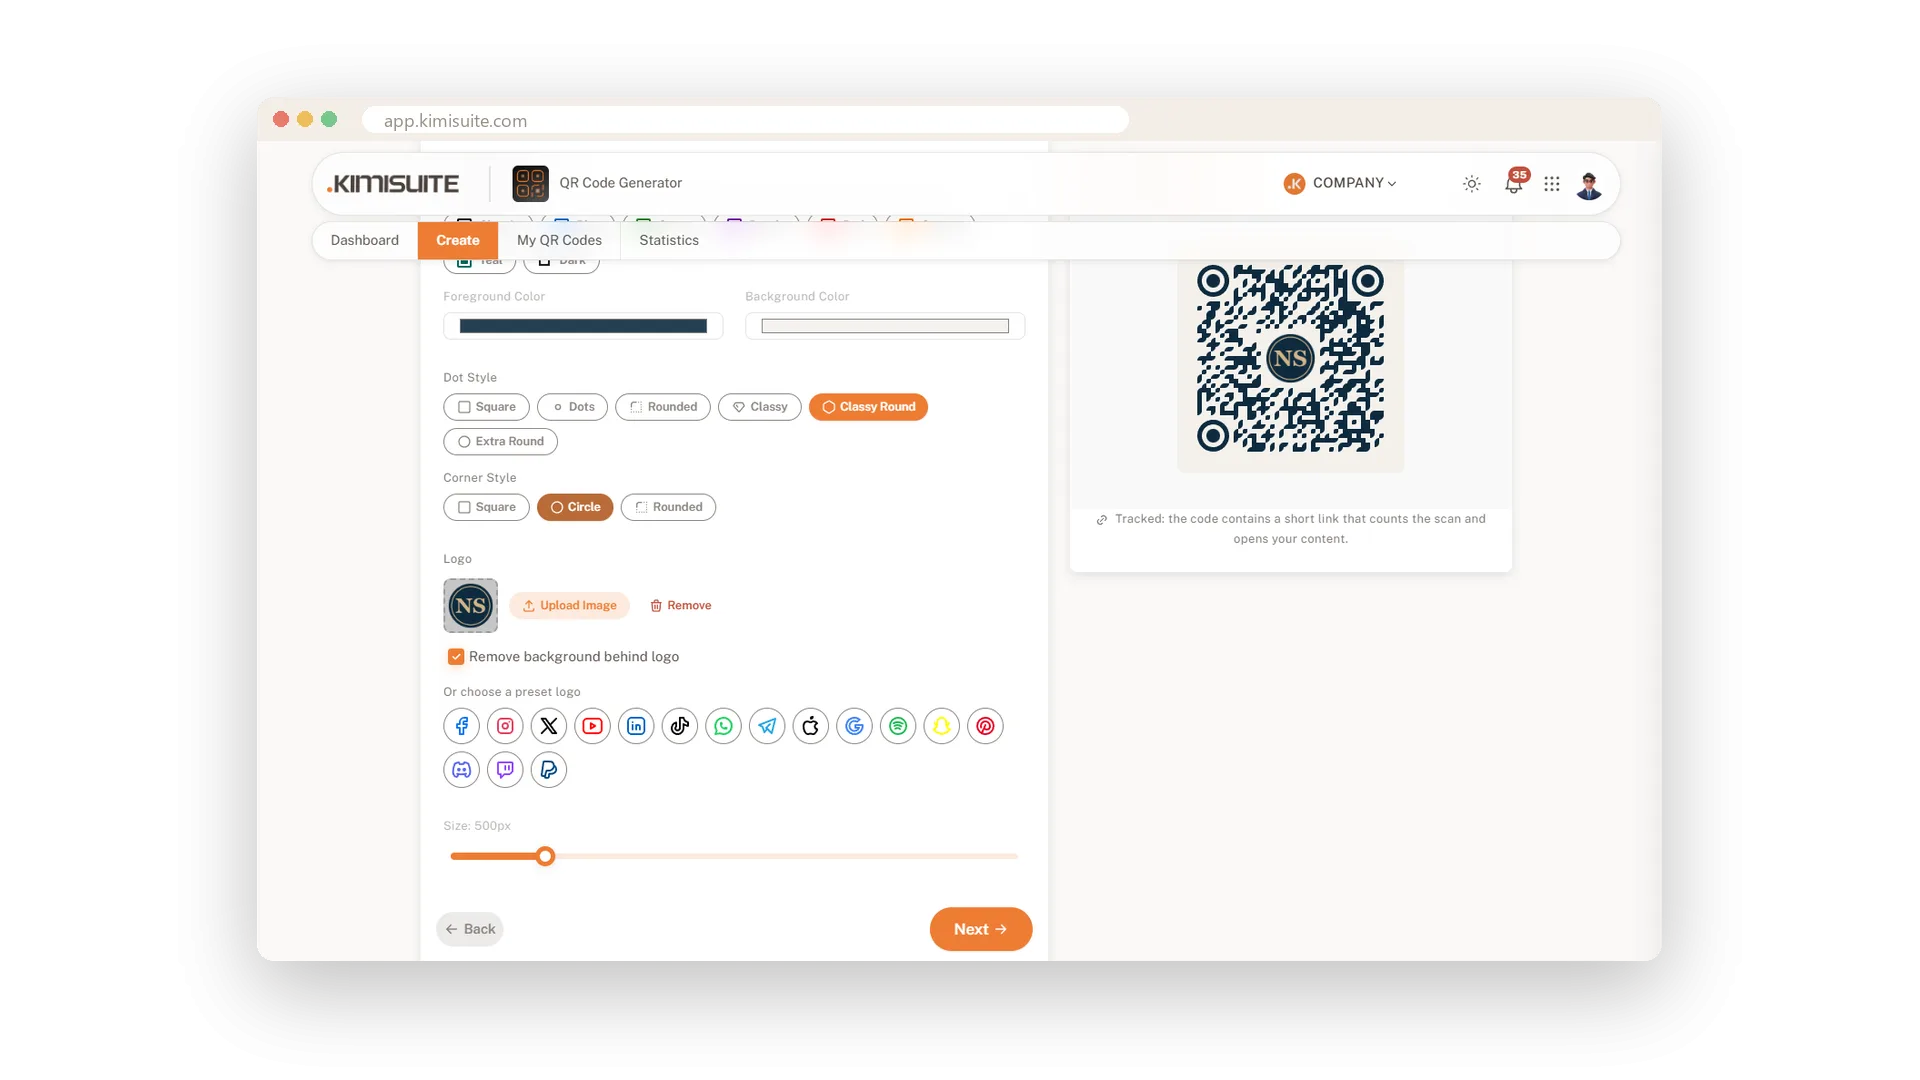Go to the Dashboard tab

coord(365,240)
